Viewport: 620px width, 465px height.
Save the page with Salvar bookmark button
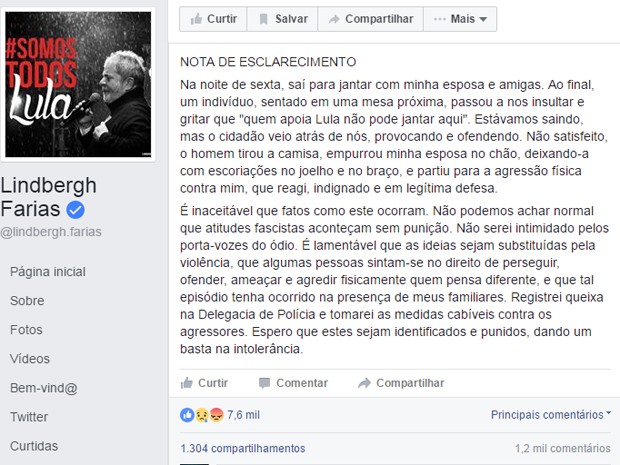[282, 19]
